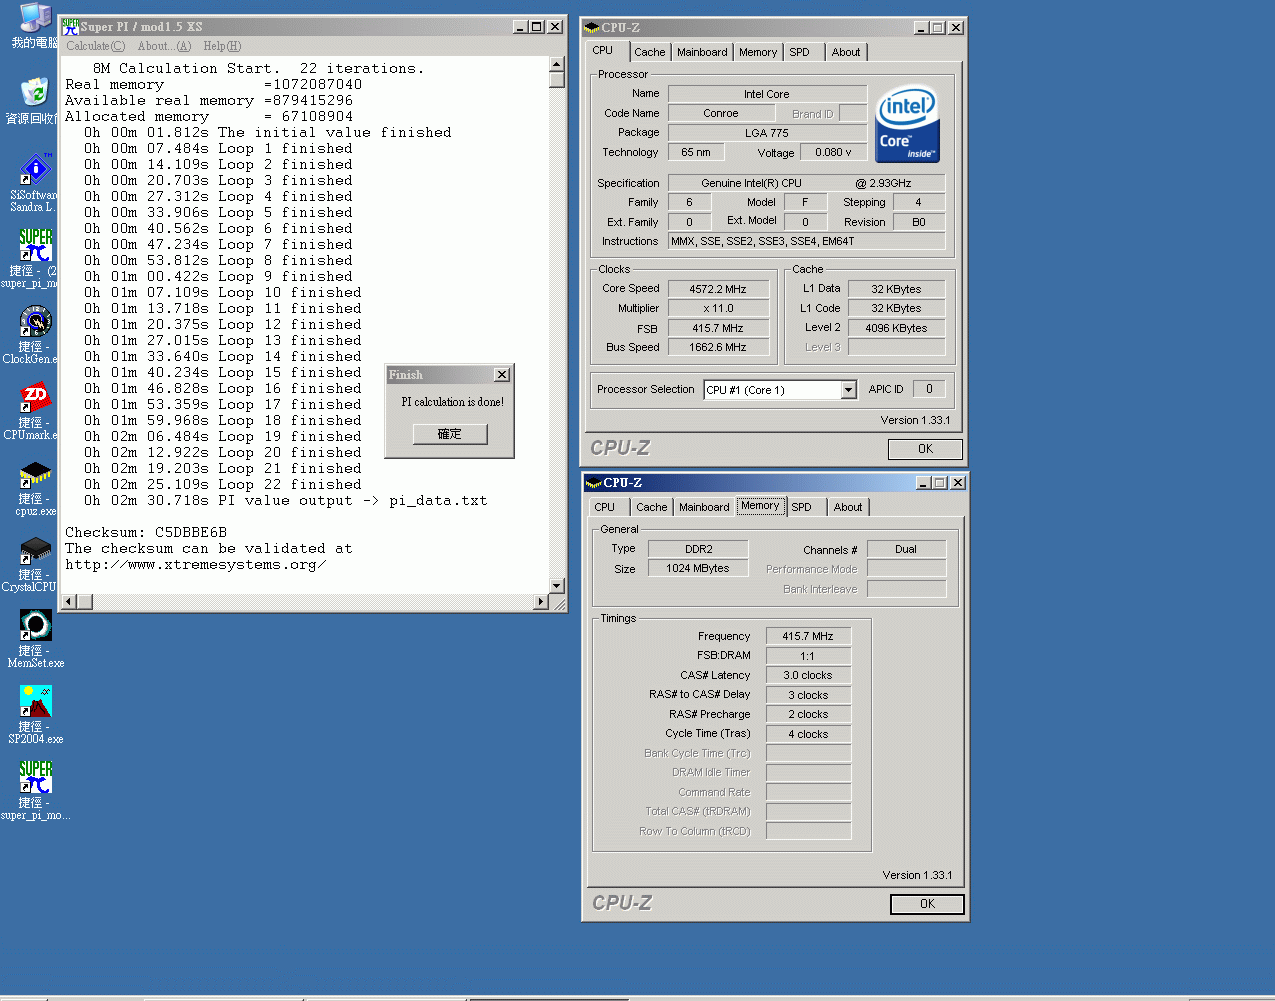
Task: Visit the xtremesystems.org checksum link
Action: (199, 564)
